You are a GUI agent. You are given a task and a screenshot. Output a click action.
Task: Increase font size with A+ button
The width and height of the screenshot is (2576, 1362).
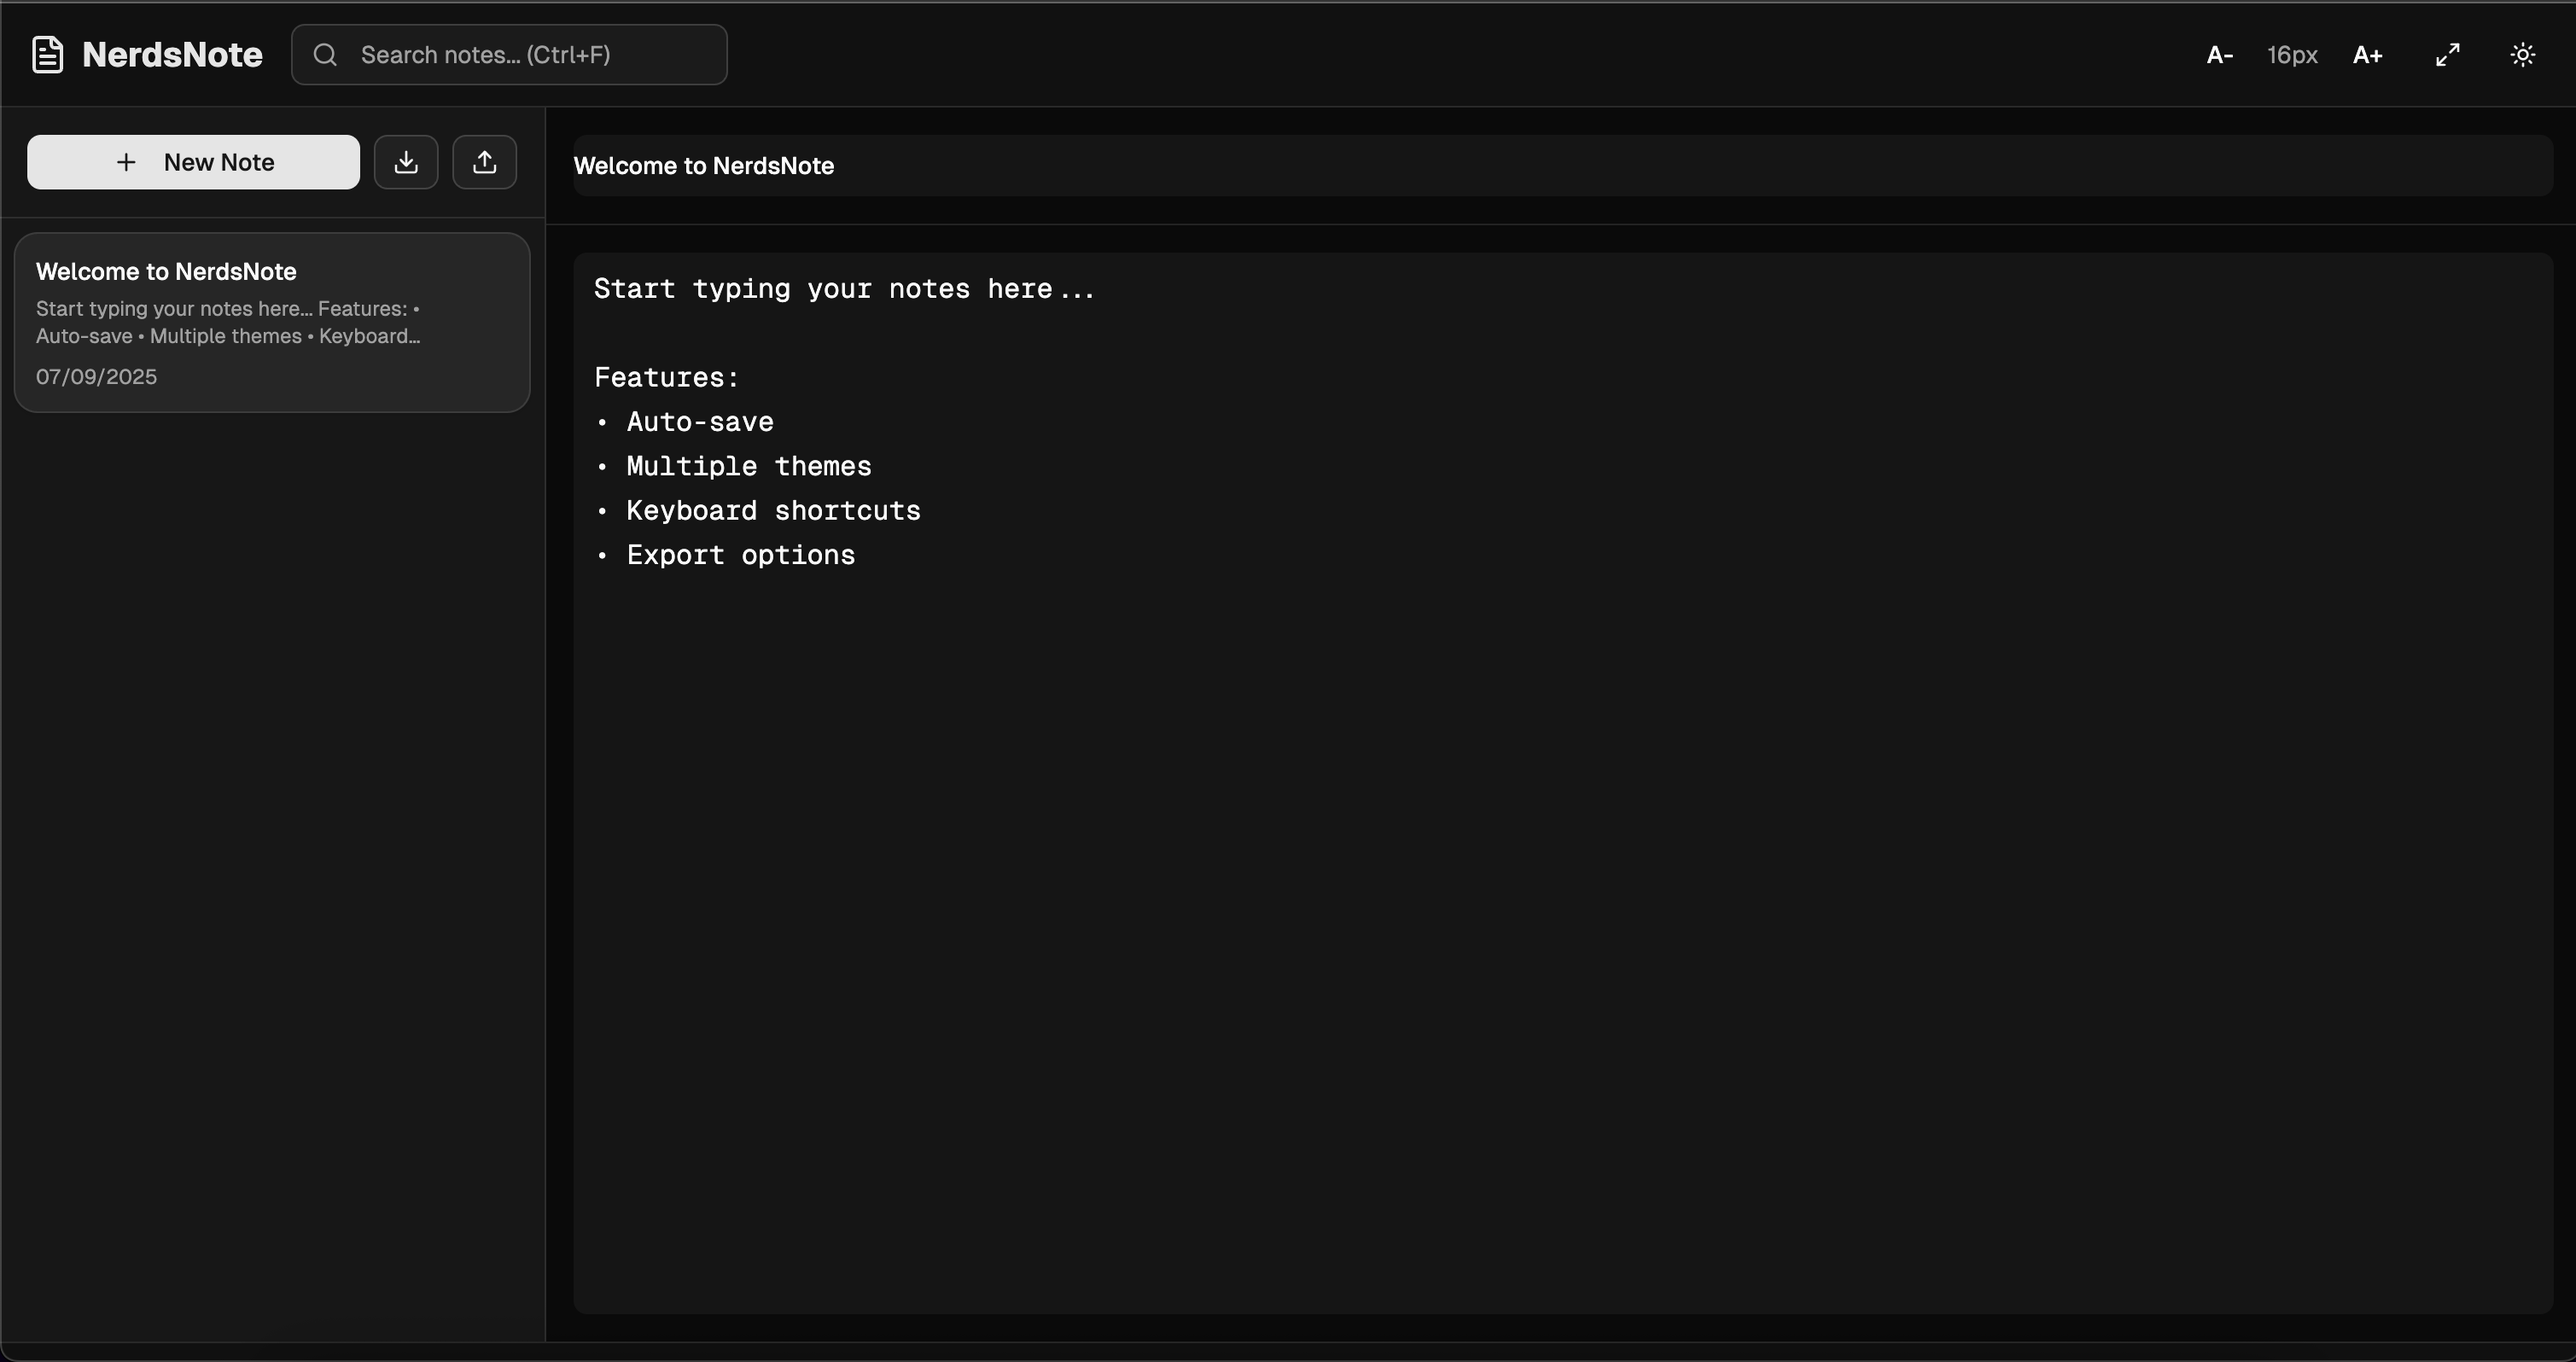(2367, 55)
